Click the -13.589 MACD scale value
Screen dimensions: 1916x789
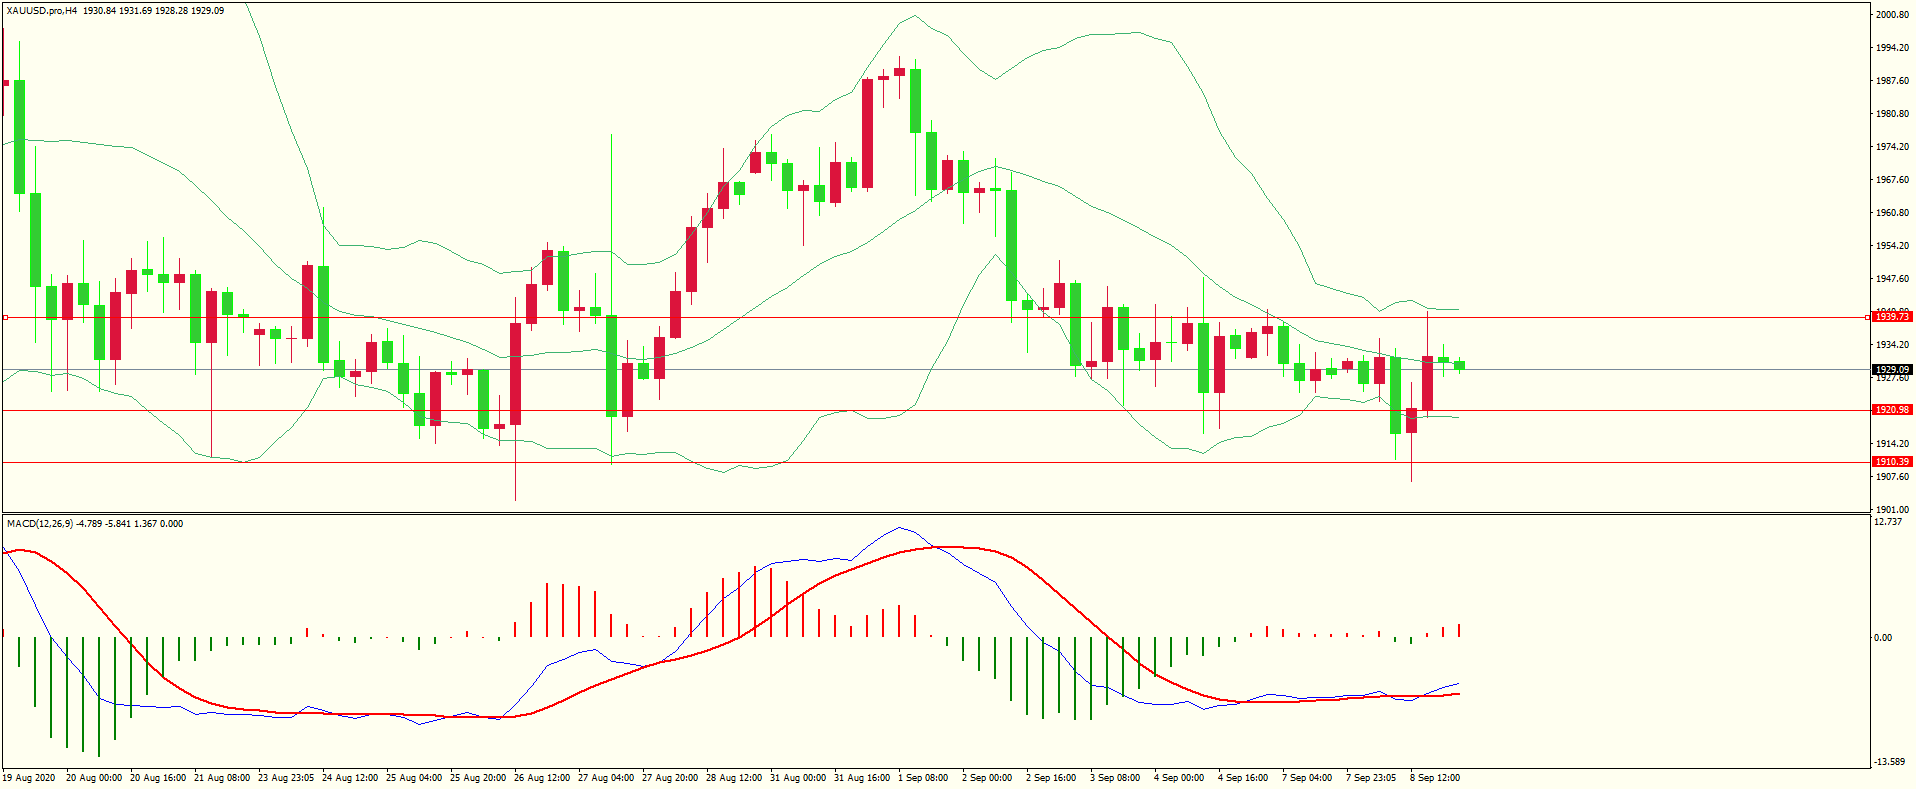(1890, 762)
